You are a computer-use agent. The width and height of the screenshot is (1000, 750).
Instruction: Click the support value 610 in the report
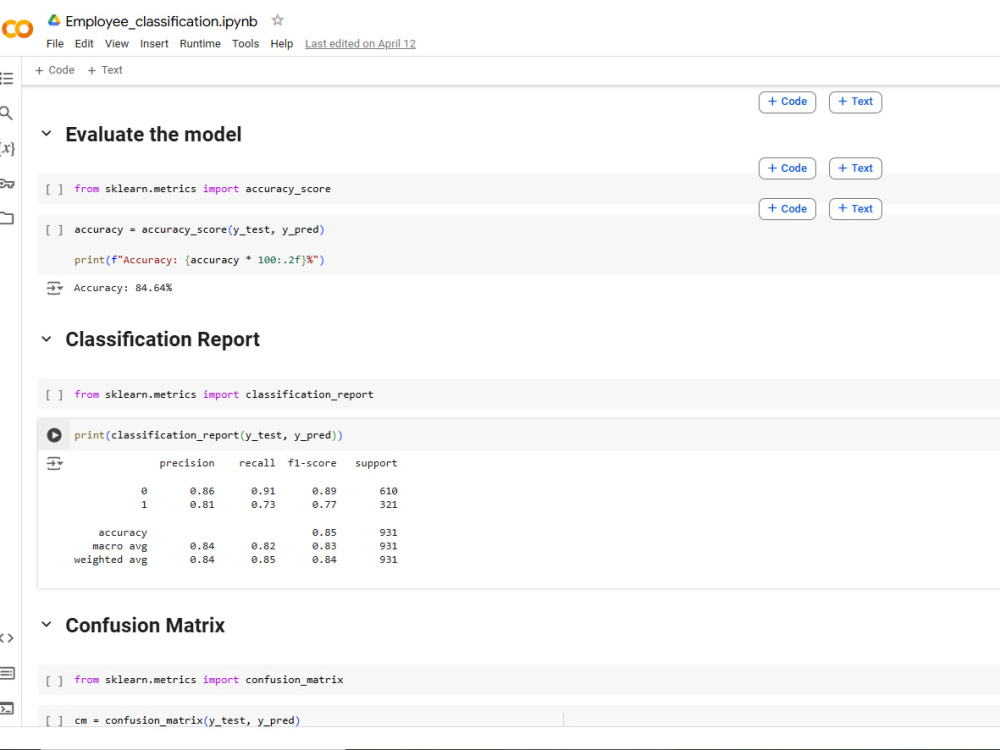point(388,491)
